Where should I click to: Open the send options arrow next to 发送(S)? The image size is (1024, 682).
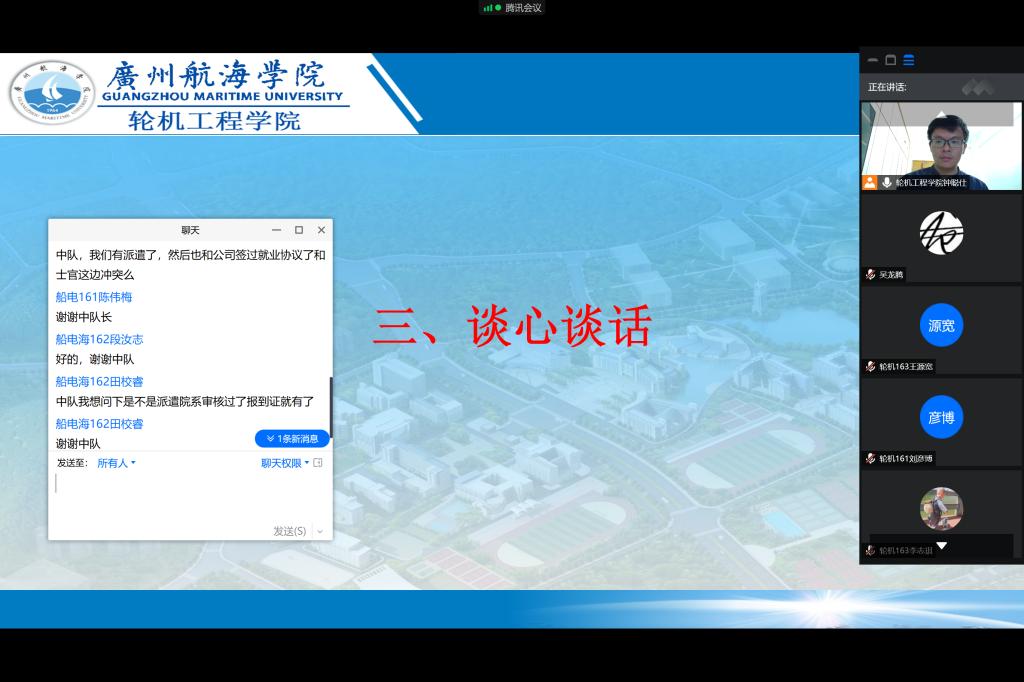(320, 531)
